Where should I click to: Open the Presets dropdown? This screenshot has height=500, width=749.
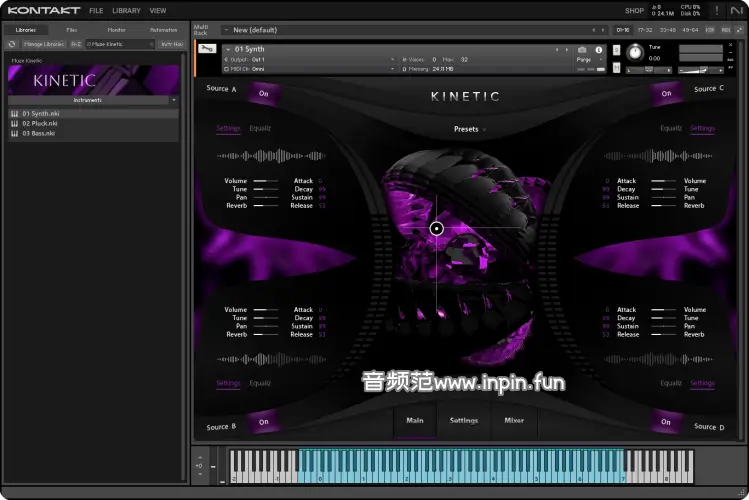pos(469,129)
